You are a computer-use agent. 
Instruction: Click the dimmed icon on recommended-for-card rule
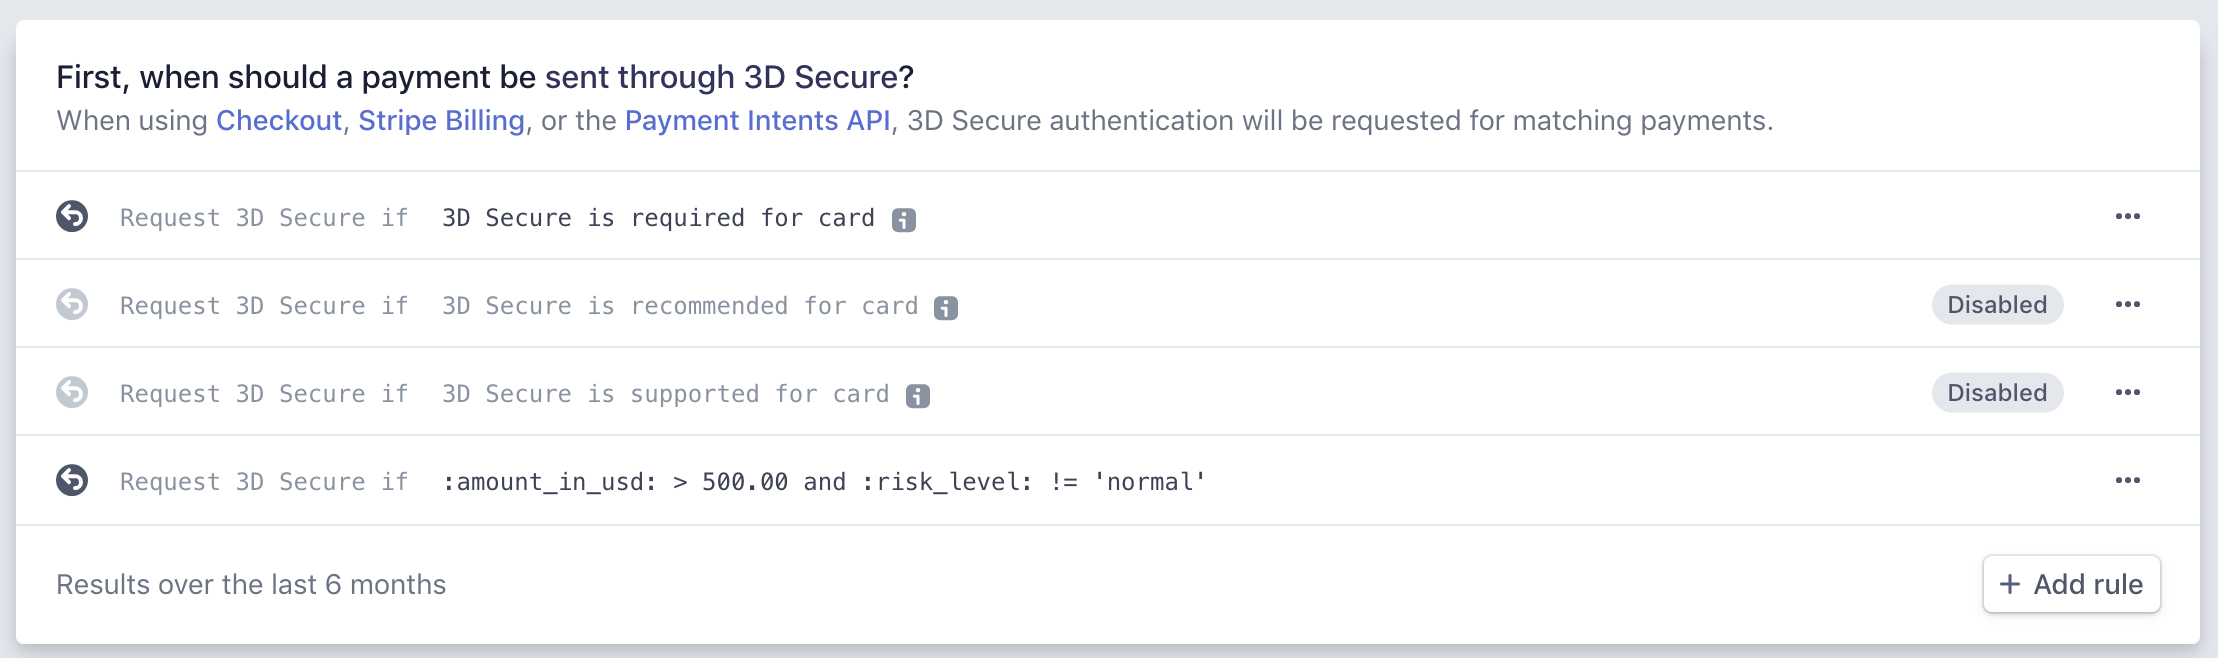click(x=72, y=304)
